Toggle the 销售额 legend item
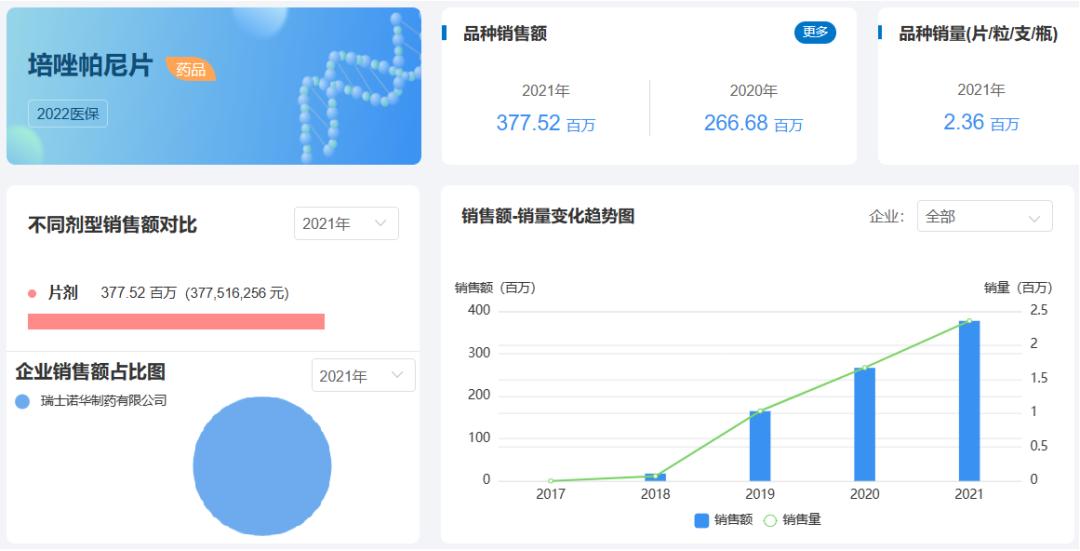This screenshot has height=551, width=1080. 723,520
